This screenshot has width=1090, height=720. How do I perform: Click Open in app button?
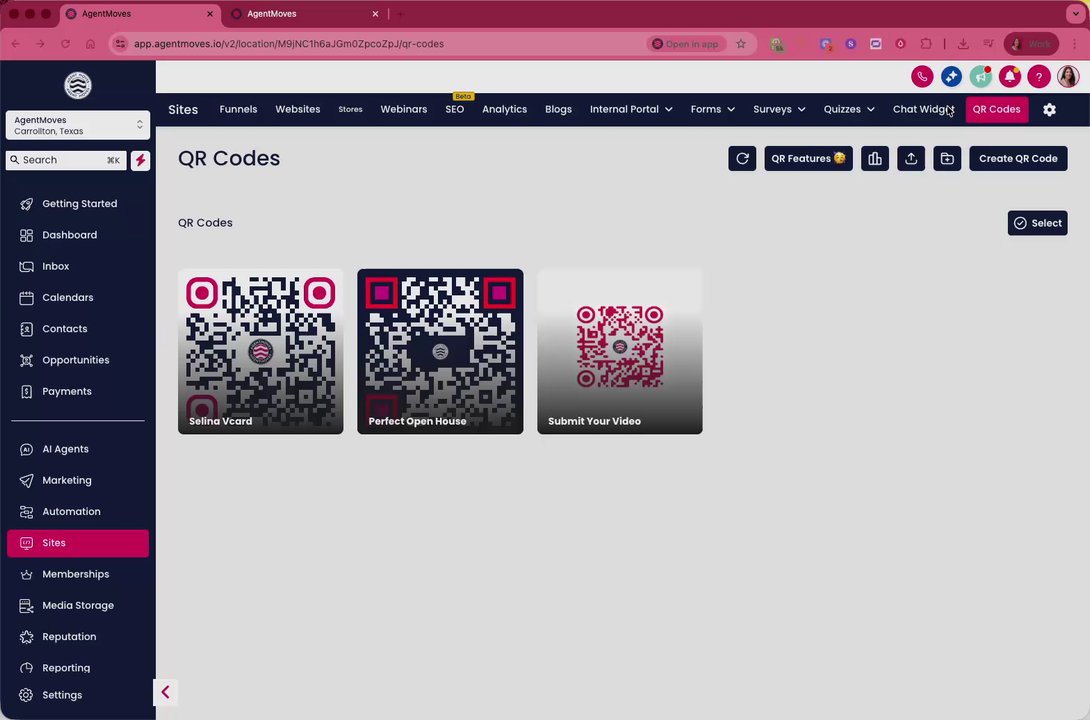coord(685,44)
